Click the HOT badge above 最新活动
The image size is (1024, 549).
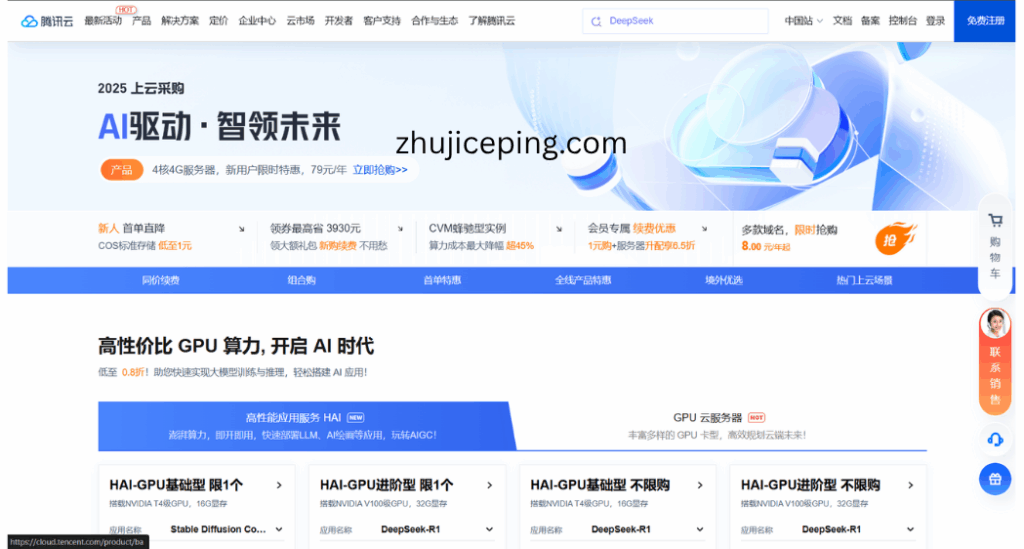coord(125,10)
